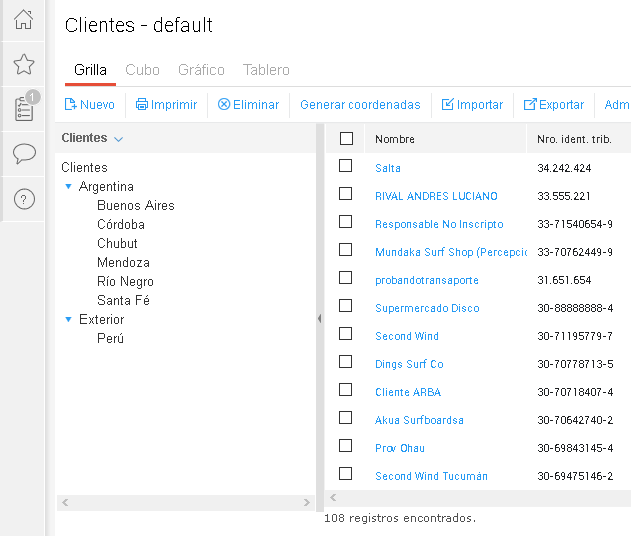
Task: Tick the select-all header checkbox
Action: (x=346, y=139)
